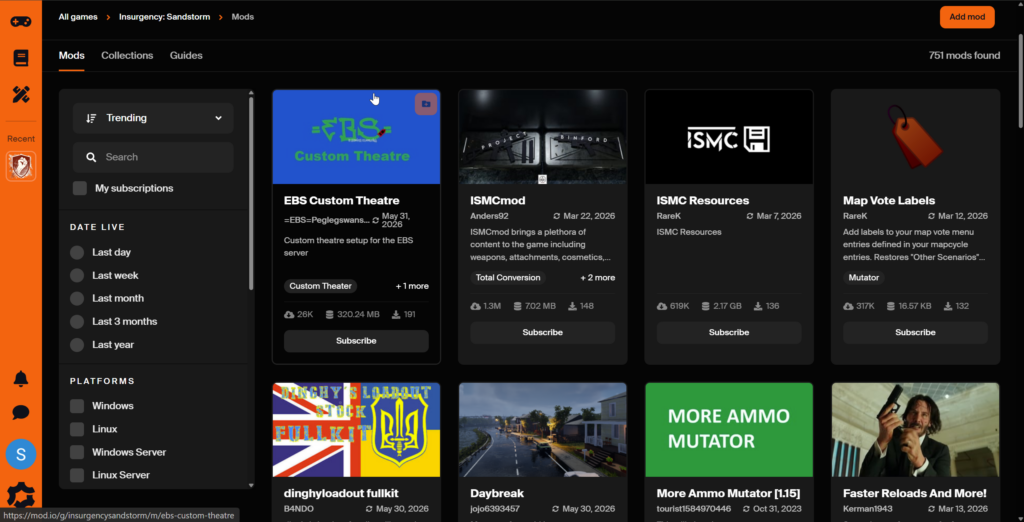Open the games controller icon in sidebar
1024x522 pixels.
coord(21,21)
